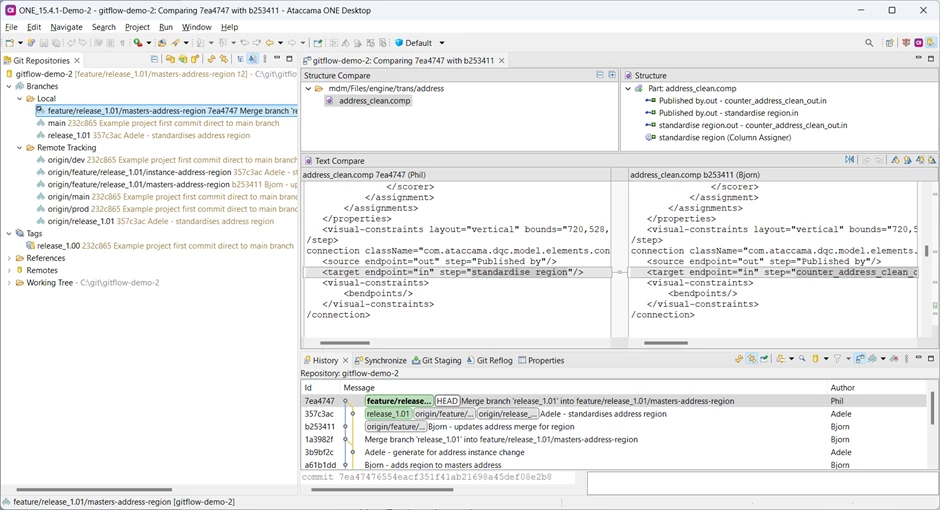This screenshot has height=510, width=940.
Task: Select address_clean.comp in Structure Compare
Action: [x=368, y=101]
